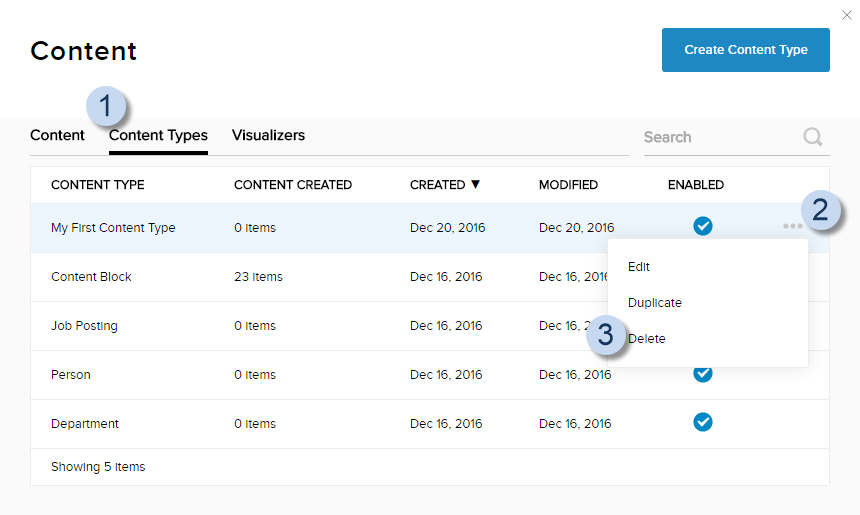Screen dimensions: 860x515
Task: Select the Content Types tab
Action: (158, 136)
